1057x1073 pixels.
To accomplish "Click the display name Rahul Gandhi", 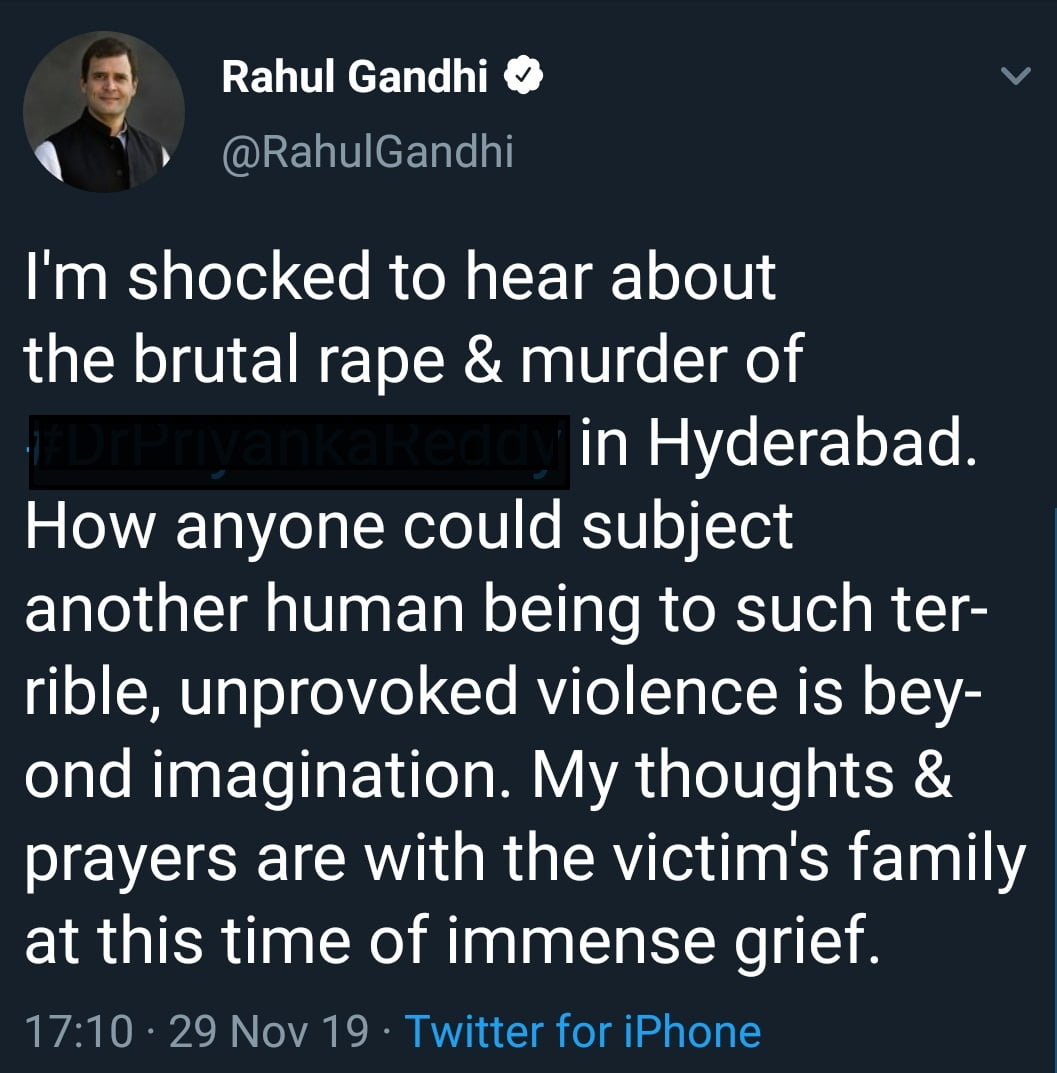I will coord(354,77).
